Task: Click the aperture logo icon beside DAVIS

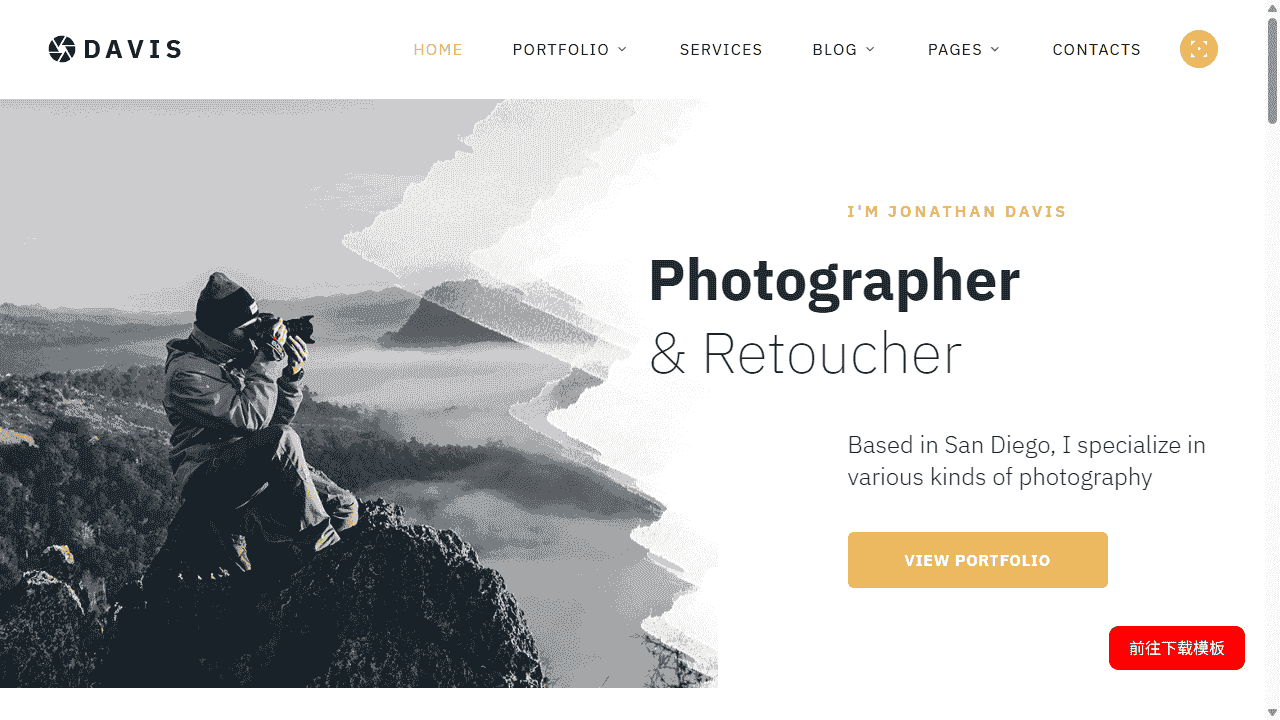Action: pos(62,49)
